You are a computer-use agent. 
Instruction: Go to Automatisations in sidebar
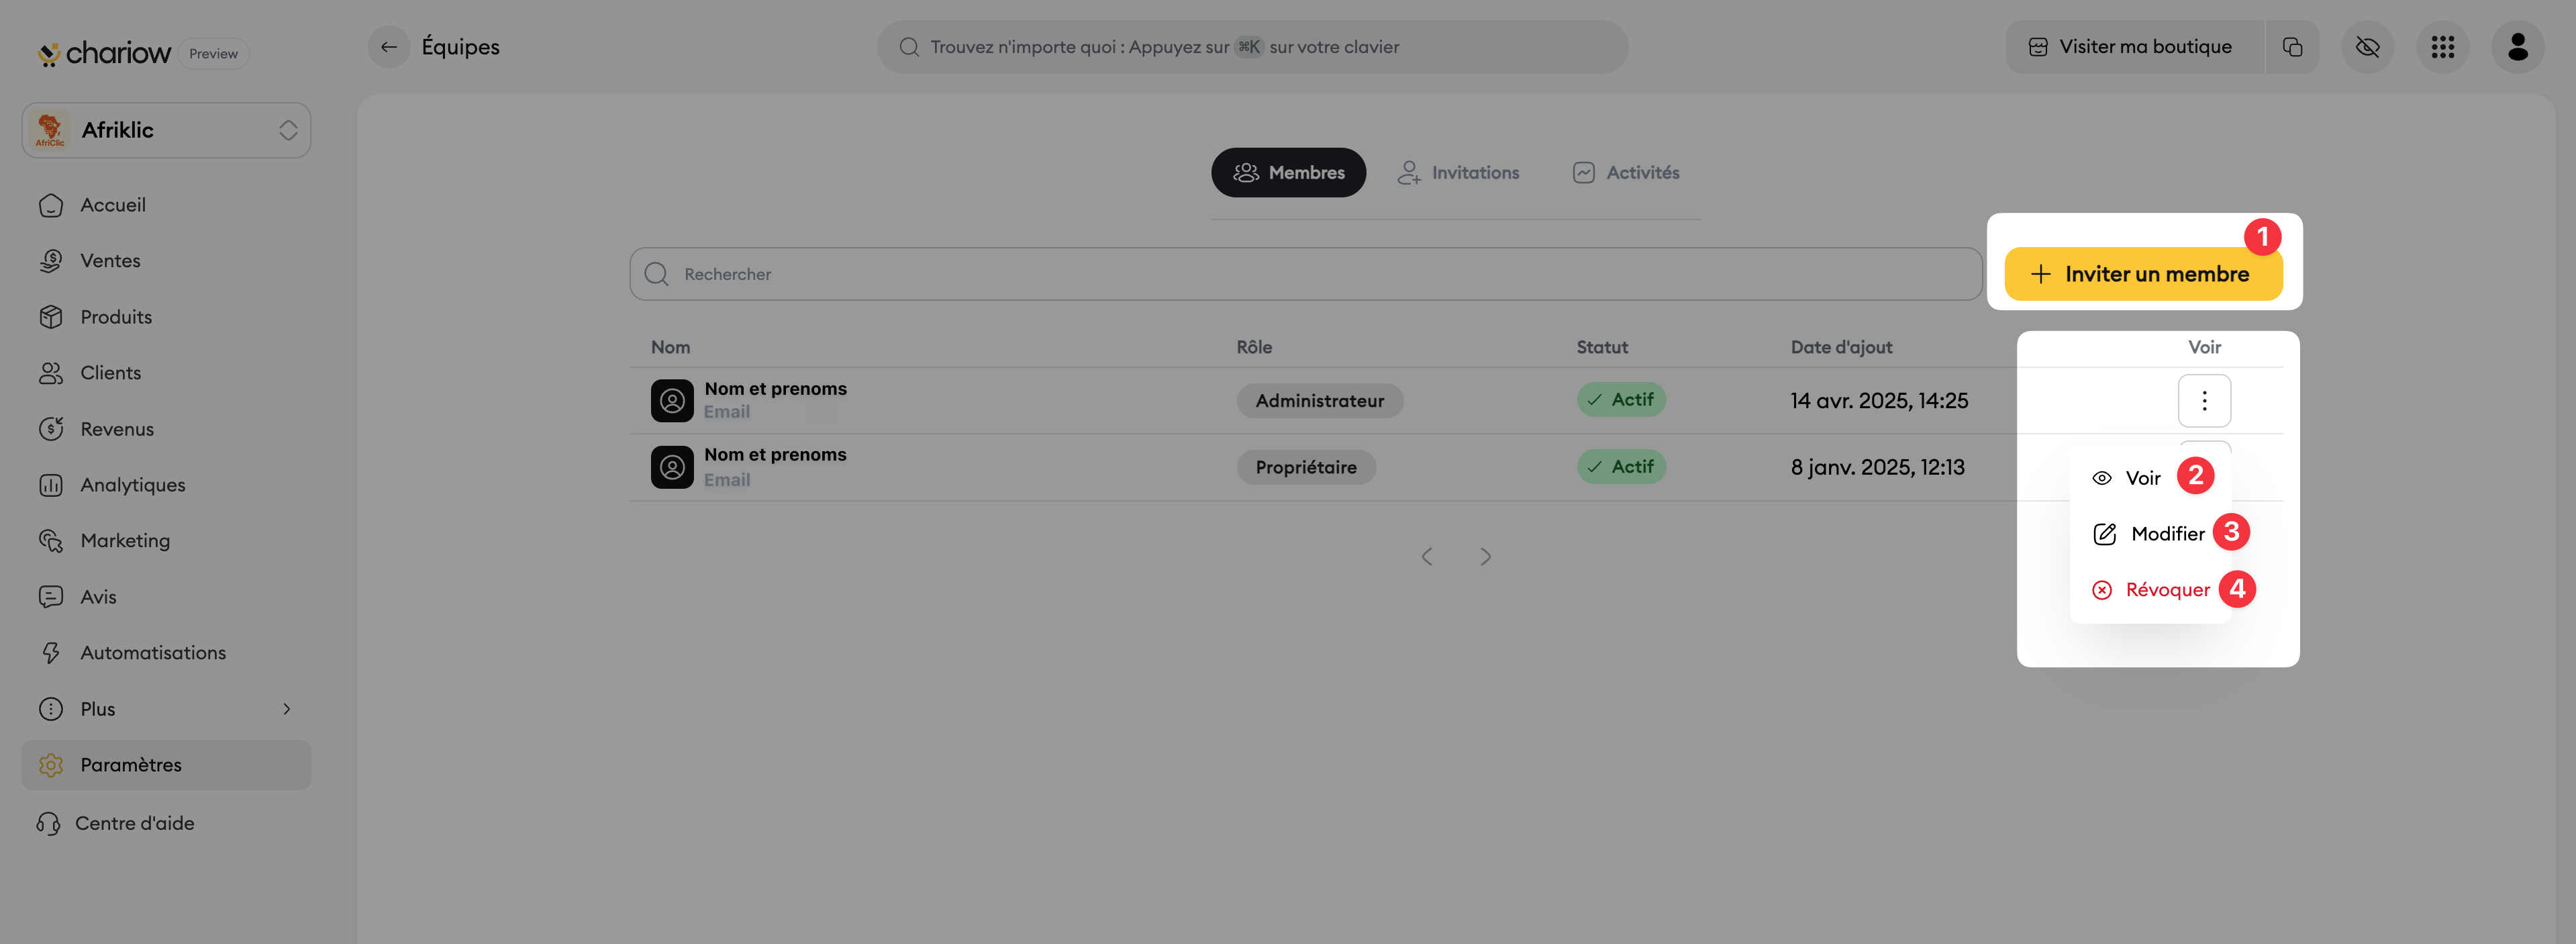[x=152, y=653]
